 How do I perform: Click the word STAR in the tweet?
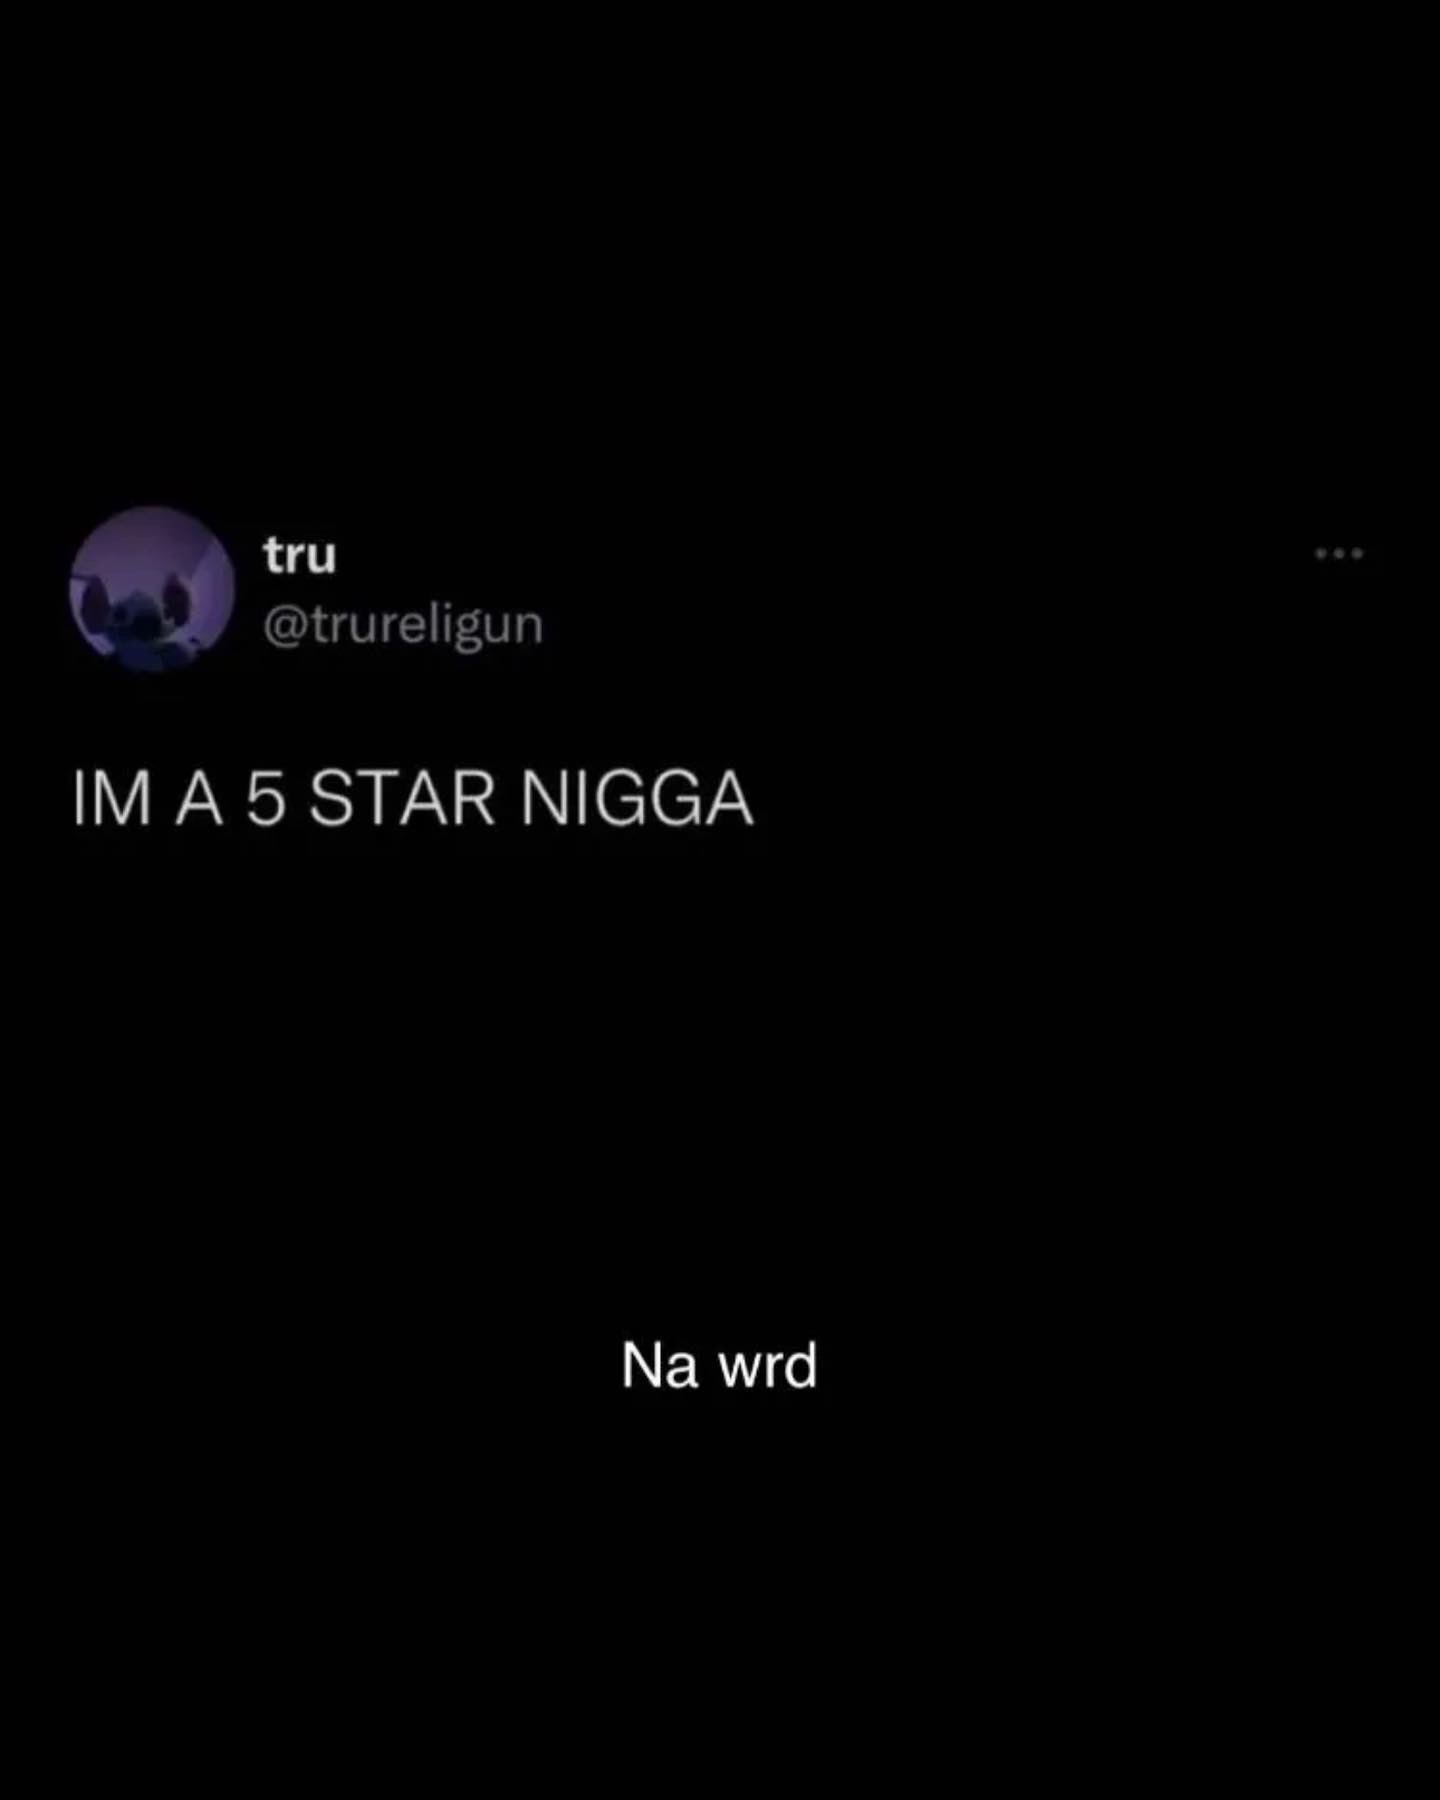tap(402, 799)
